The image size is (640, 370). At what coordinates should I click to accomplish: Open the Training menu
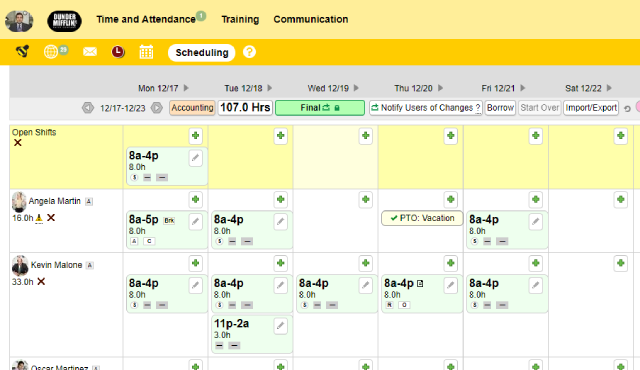(240, 19)
